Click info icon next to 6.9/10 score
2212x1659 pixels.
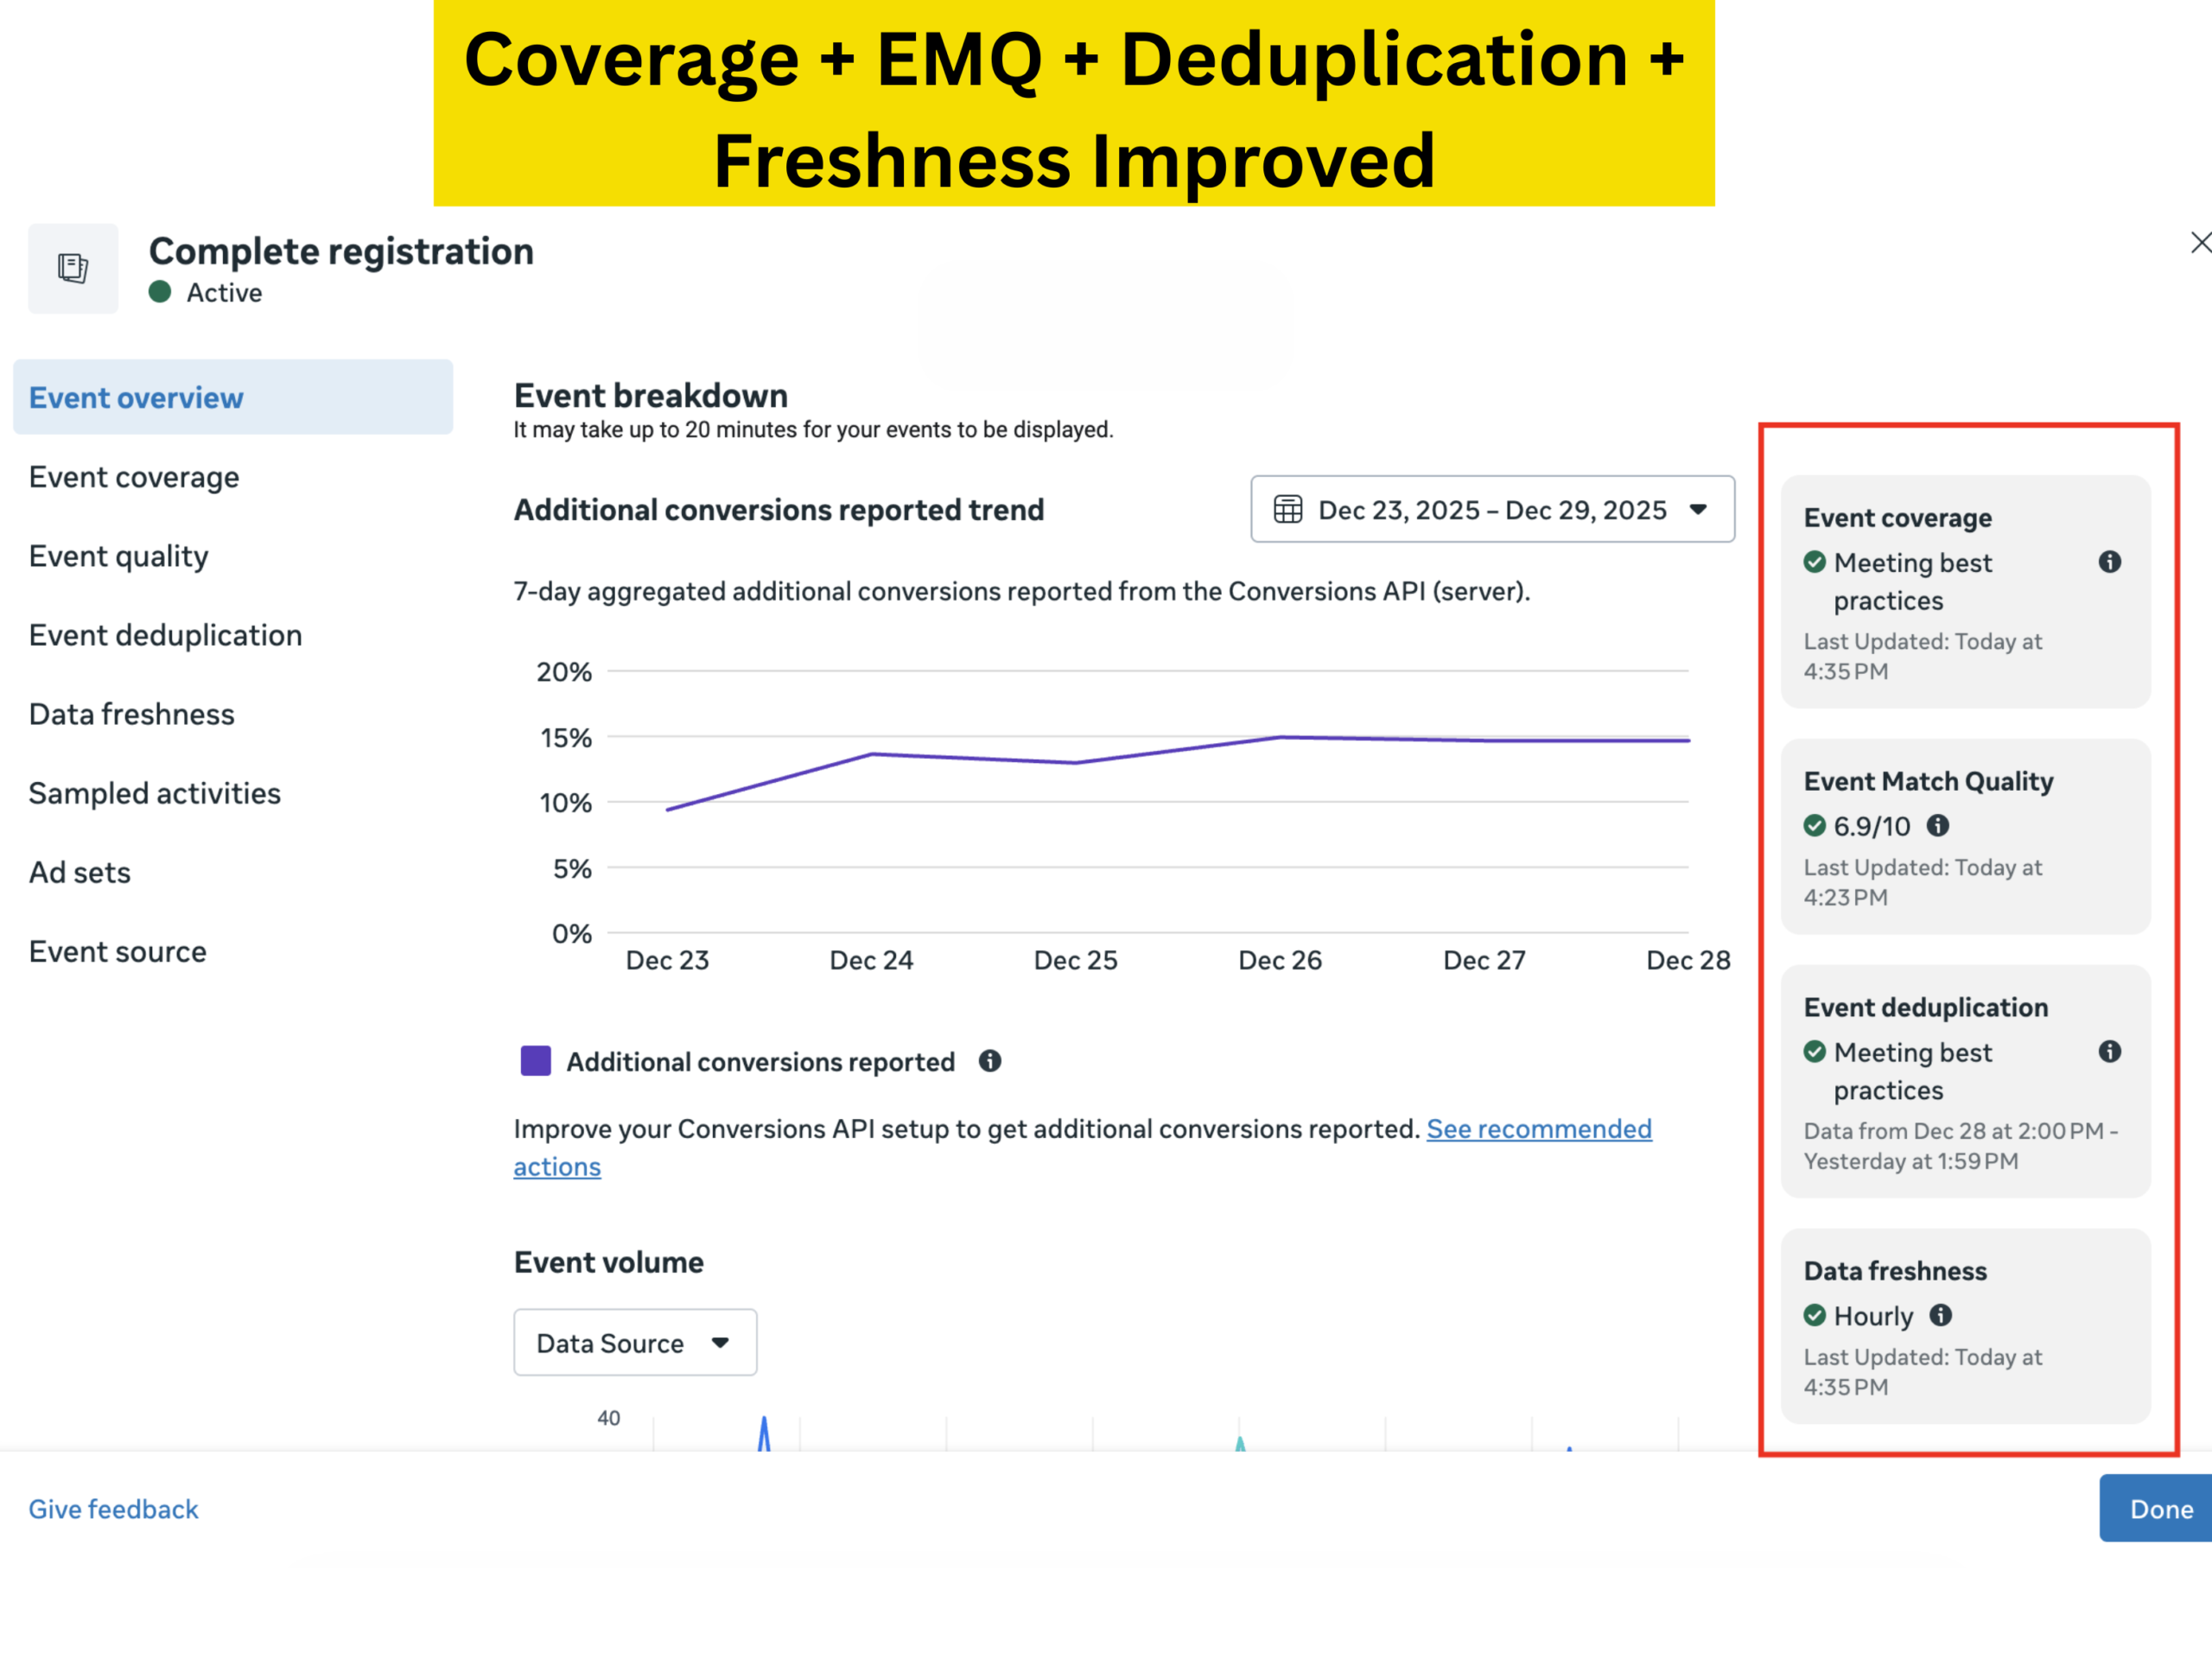1938,825
